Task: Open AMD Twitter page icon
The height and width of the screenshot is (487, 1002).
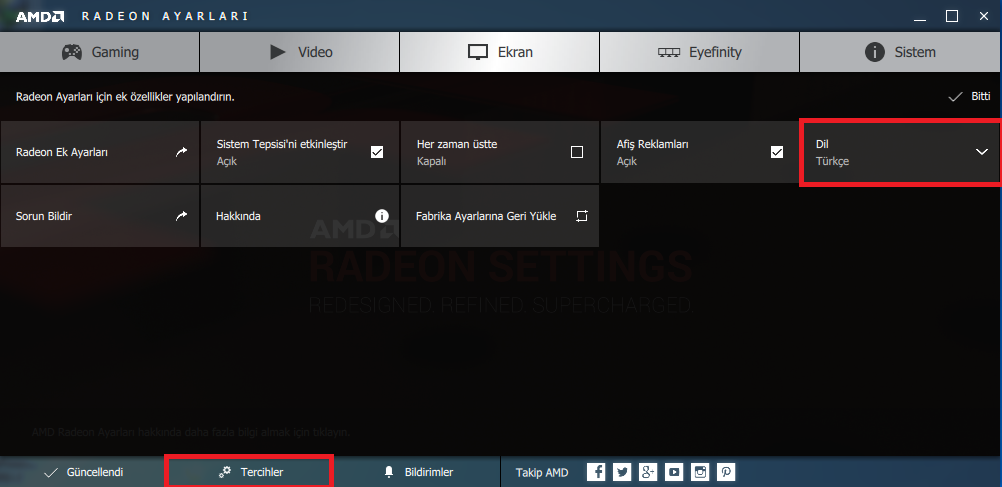Action: click(x=622, y=472)
